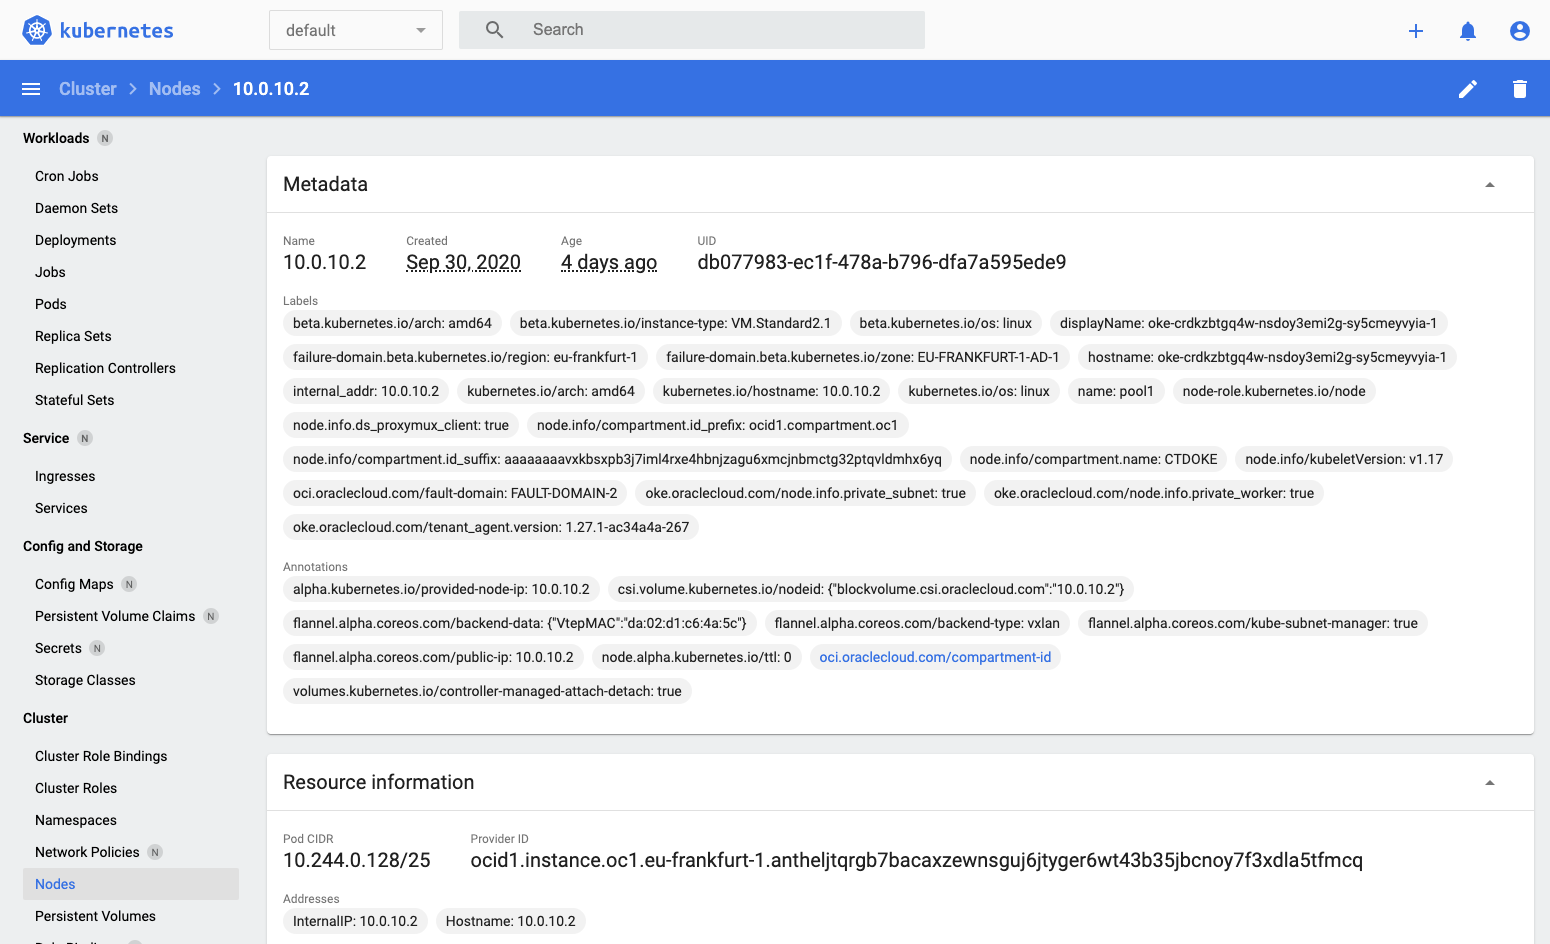1550x944 pixels.
Task: Open Cluster Roles in sidebar
Action: [x=76, y=788]
